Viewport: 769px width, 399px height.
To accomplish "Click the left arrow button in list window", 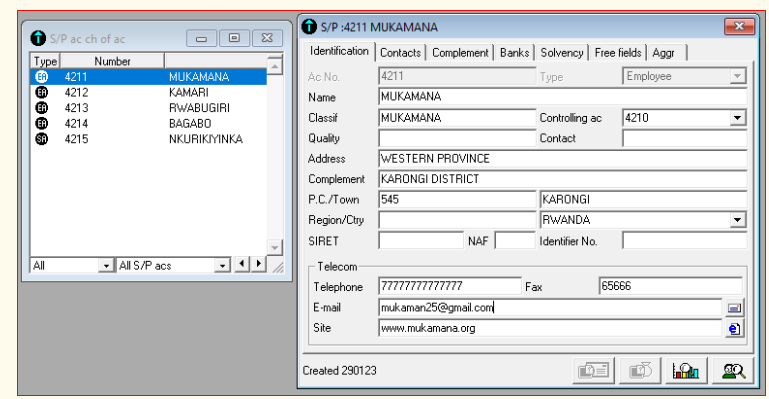I will [242, 264].
